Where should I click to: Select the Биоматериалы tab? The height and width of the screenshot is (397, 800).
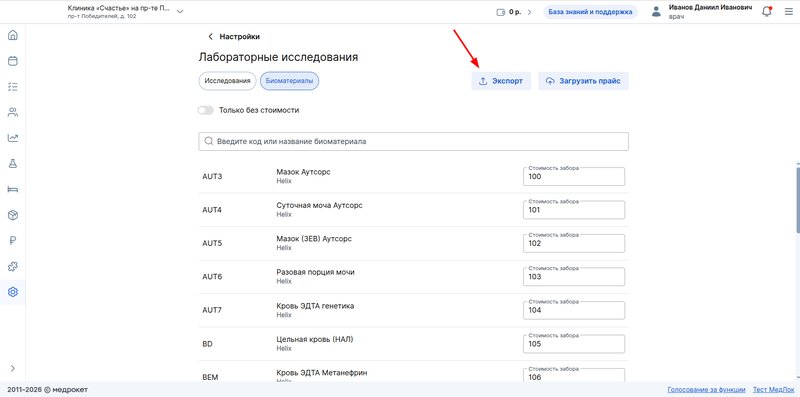pyautogui.click(x=290, y=81)
